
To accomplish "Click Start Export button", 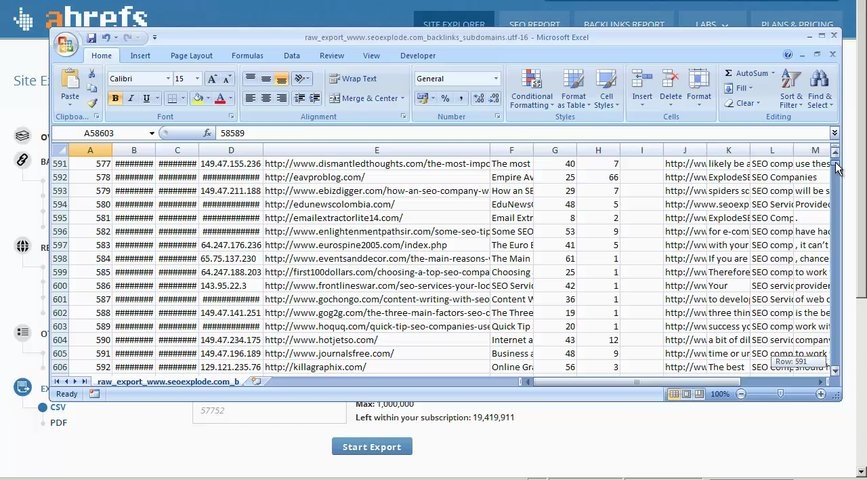I will (x=372, y=446).
